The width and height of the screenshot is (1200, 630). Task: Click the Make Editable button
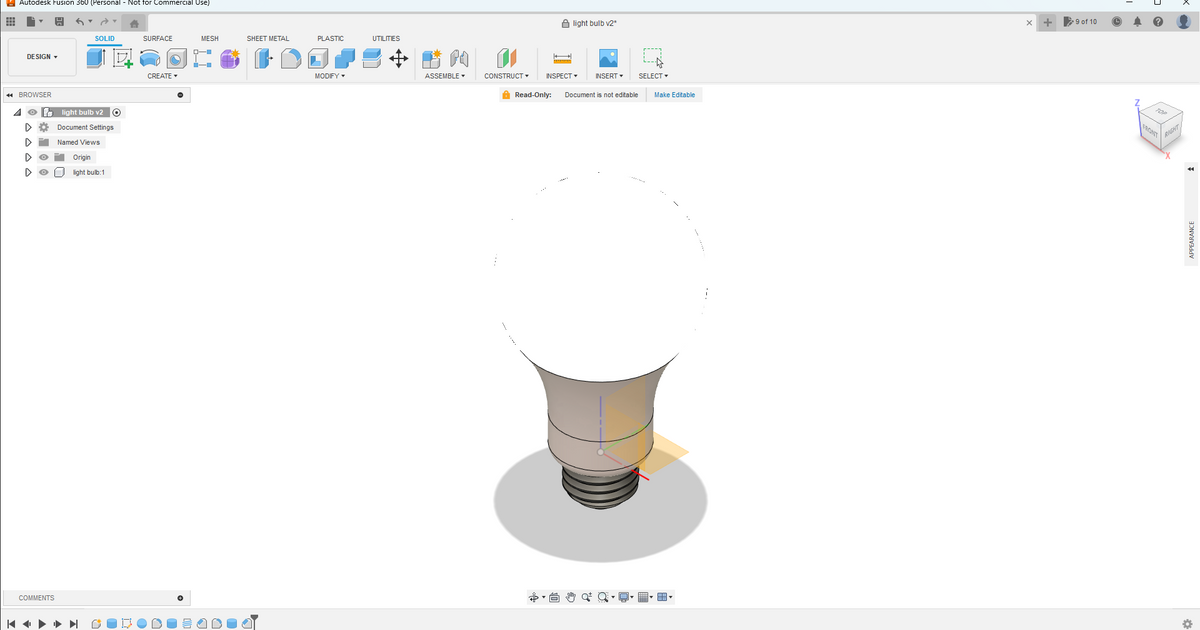(x=673, y=93)
